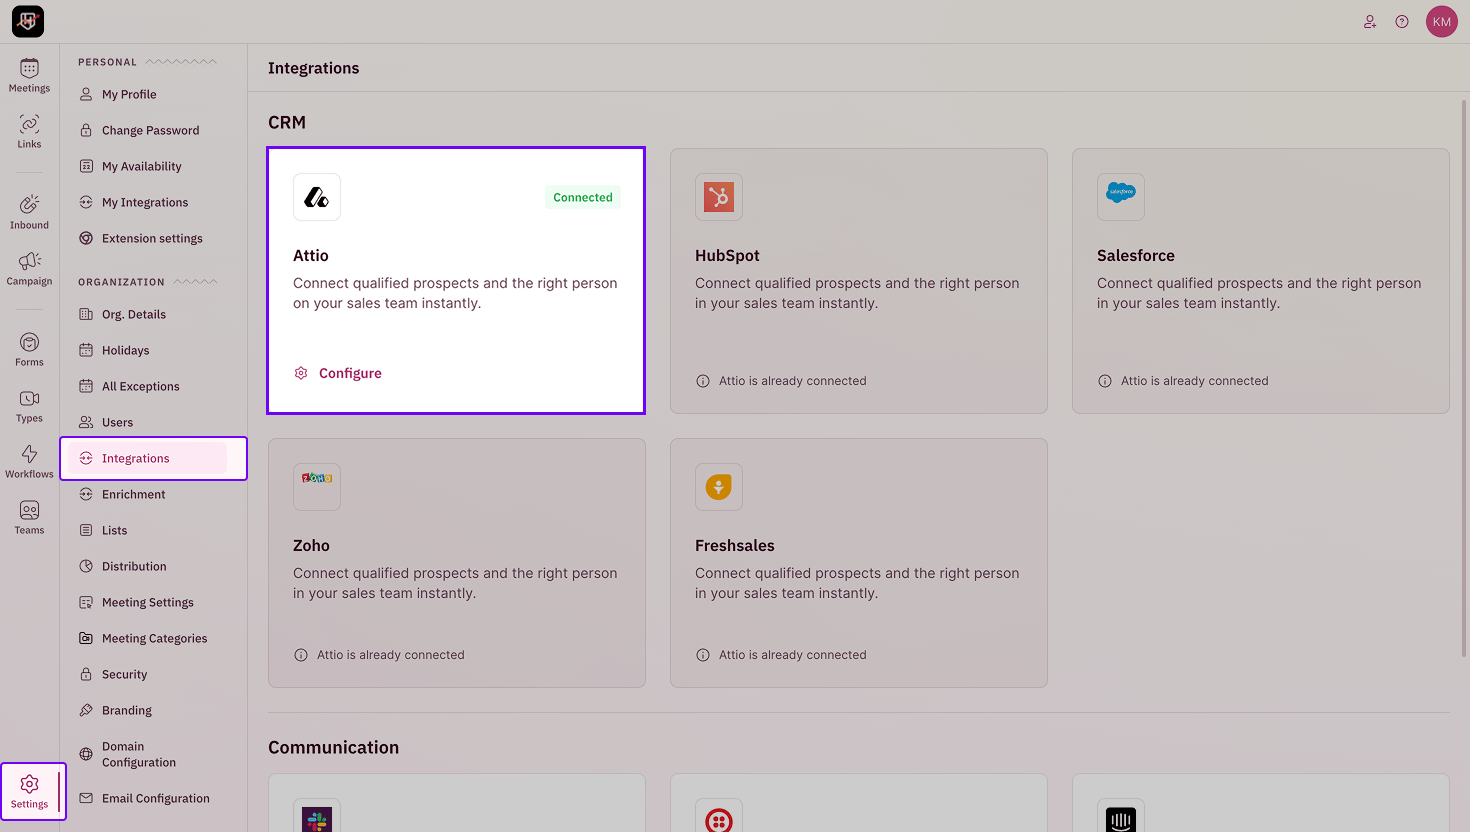Click the Twilio logo under Communication
The width and height of the screenshot is (1470, 832).
point(719,820)
